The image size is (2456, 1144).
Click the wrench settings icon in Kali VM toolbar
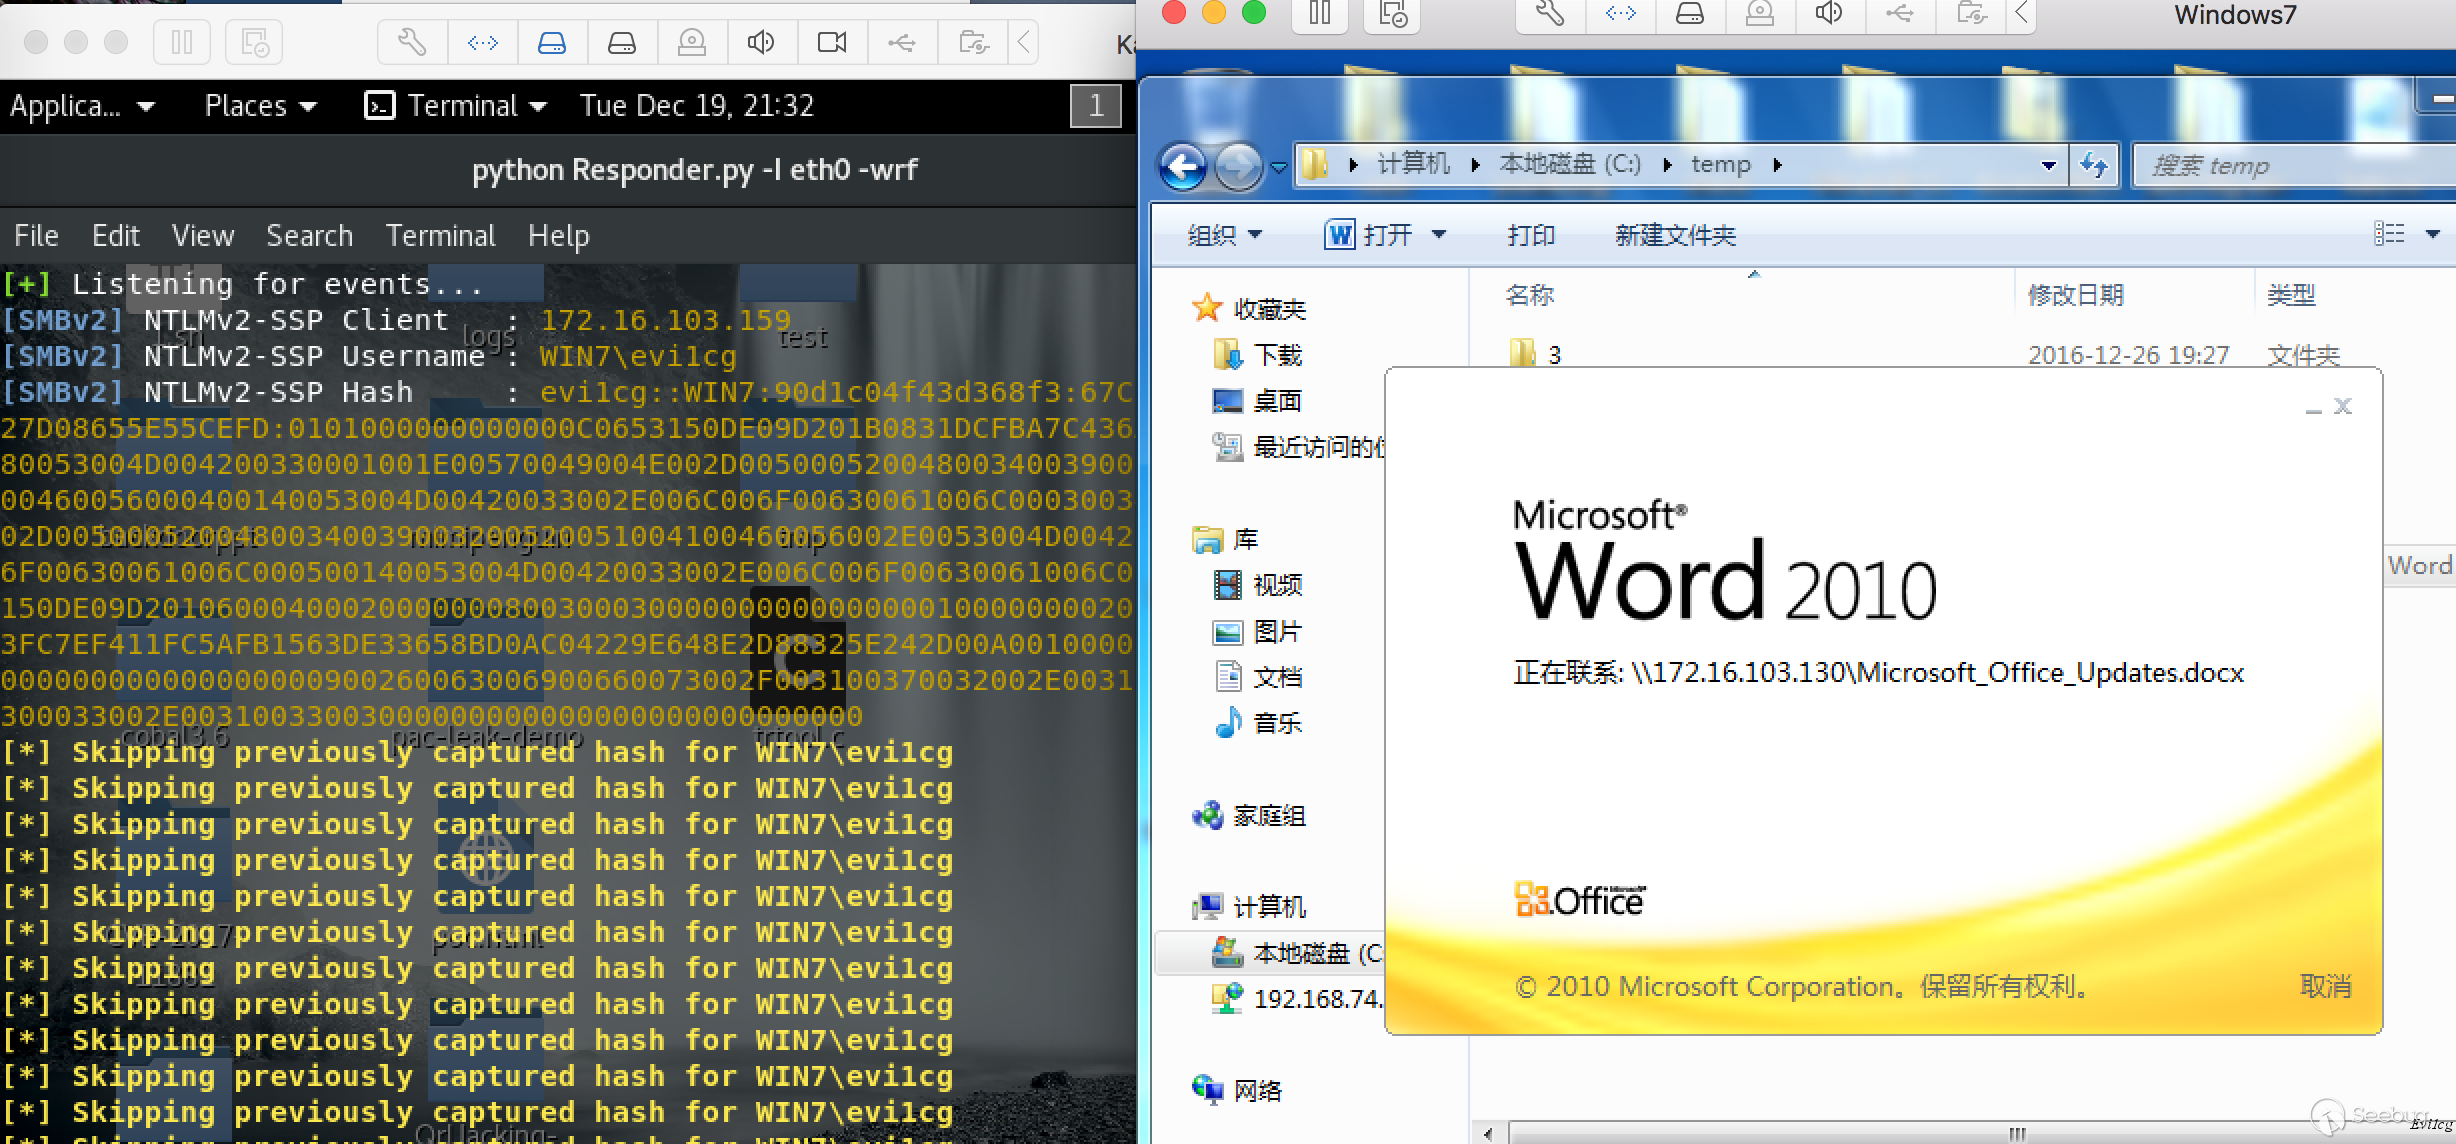click(412, 42)
